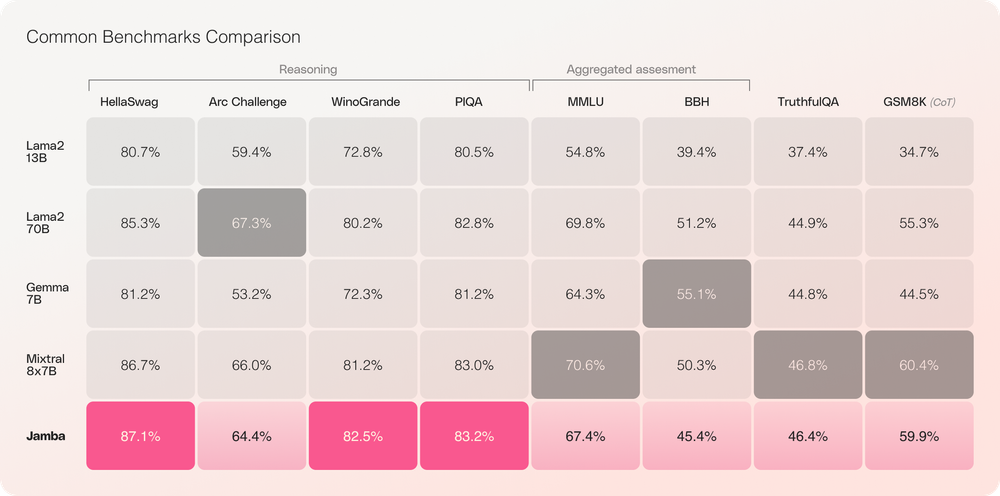Select the Gemma 7B BBH 55.1% cell
This screenshot has width=1000, height=496.
pyautogui.click(x=696, y=294)
